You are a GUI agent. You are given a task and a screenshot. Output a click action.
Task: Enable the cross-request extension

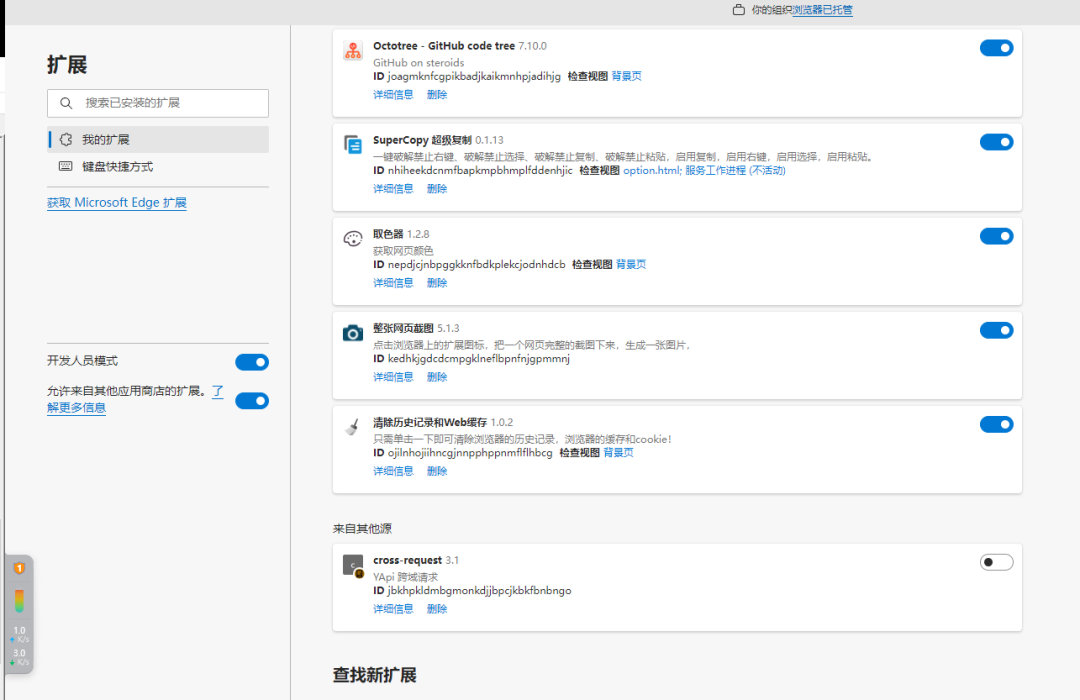coord(996,562)
